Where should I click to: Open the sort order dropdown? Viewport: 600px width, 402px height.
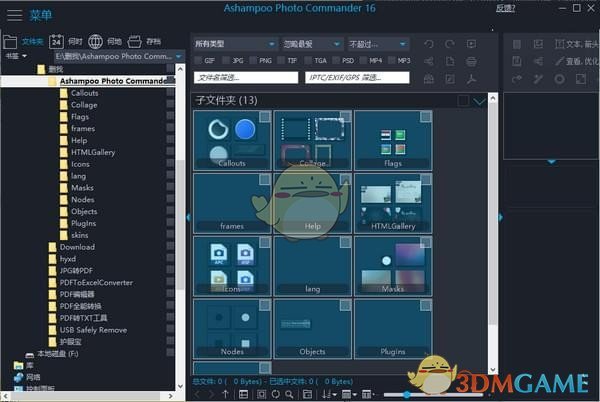point(329,394)
